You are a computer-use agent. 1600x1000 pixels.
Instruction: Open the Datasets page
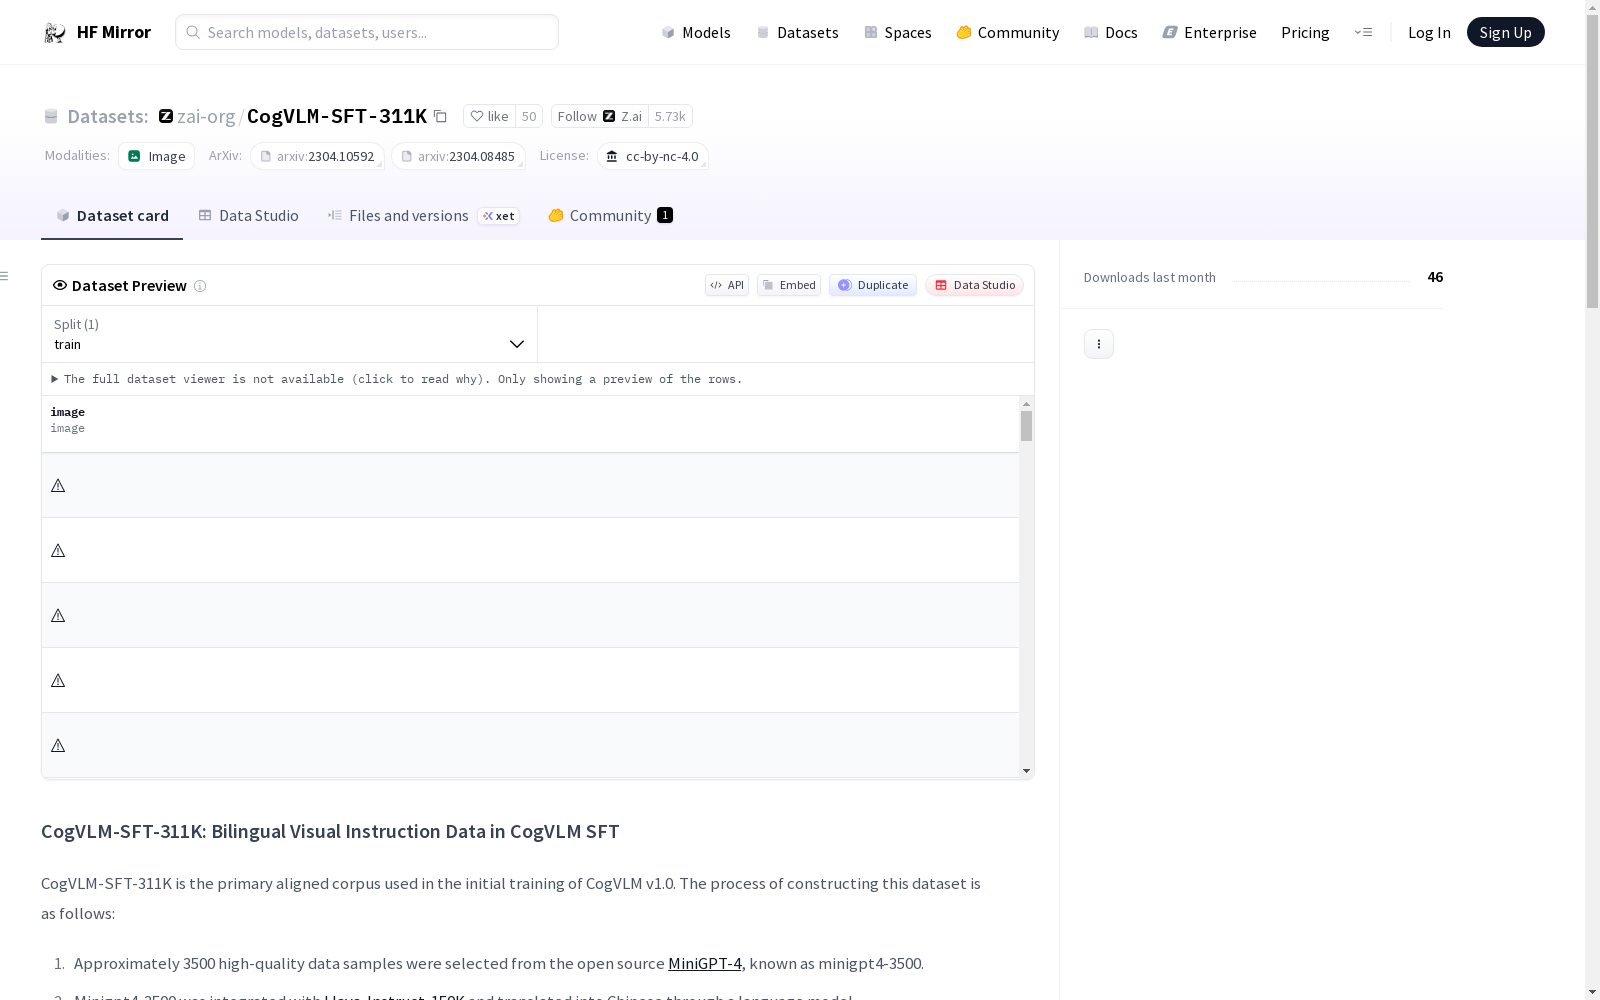pos(797,32)
